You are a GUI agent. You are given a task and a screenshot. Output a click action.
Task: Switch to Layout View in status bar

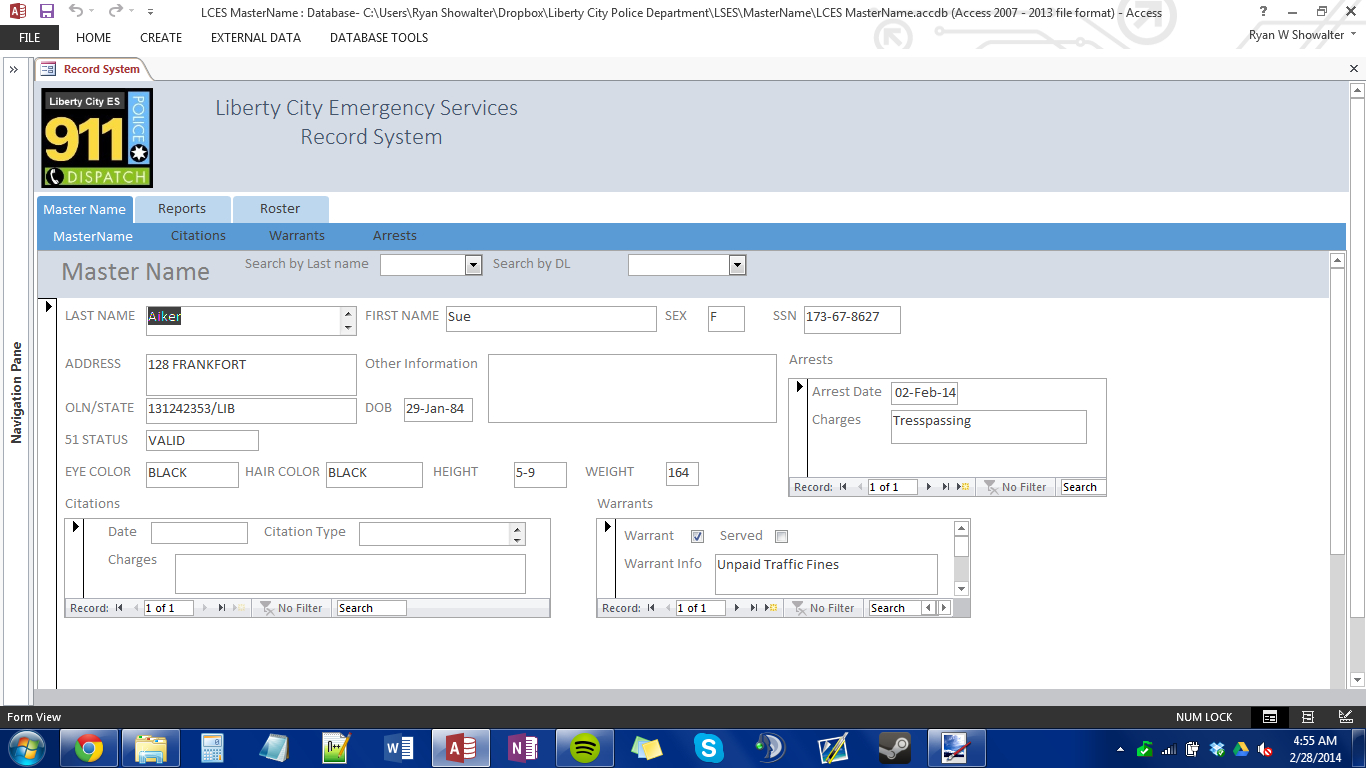pos(1308,717)
